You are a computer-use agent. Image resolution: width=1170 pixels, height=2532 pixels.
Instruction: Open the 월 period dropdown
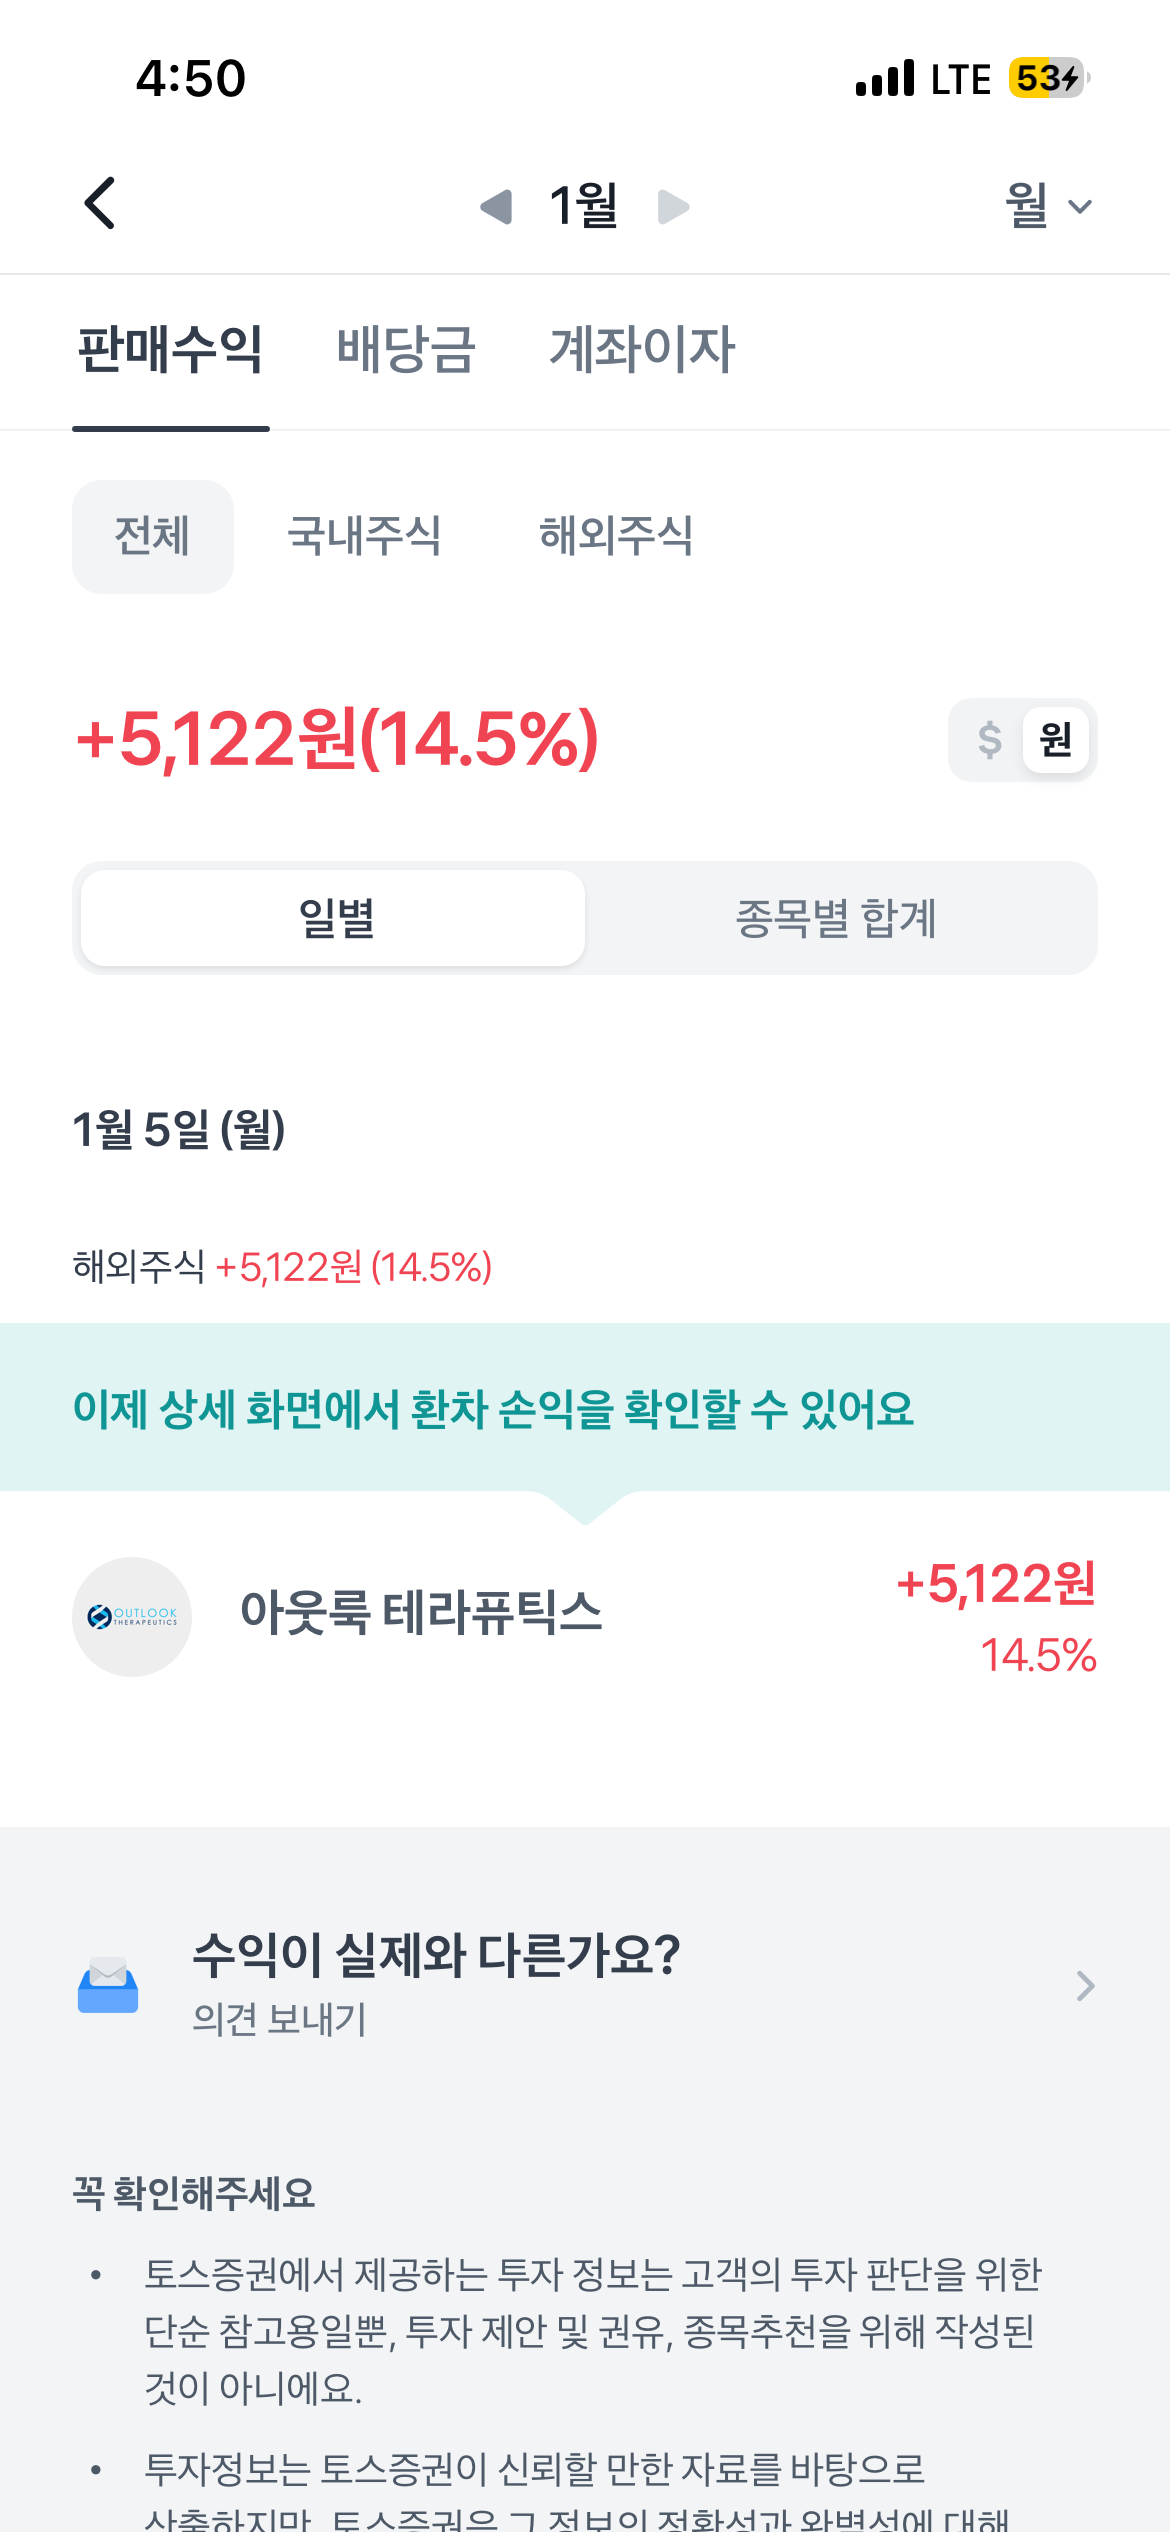click(1047, 206)
